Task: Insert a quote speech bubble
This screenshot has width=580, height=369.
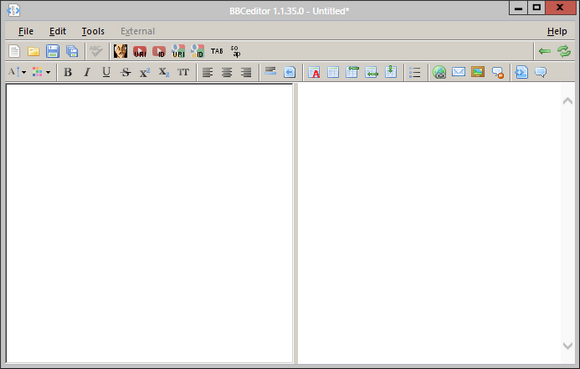Action: click(541, 72)
